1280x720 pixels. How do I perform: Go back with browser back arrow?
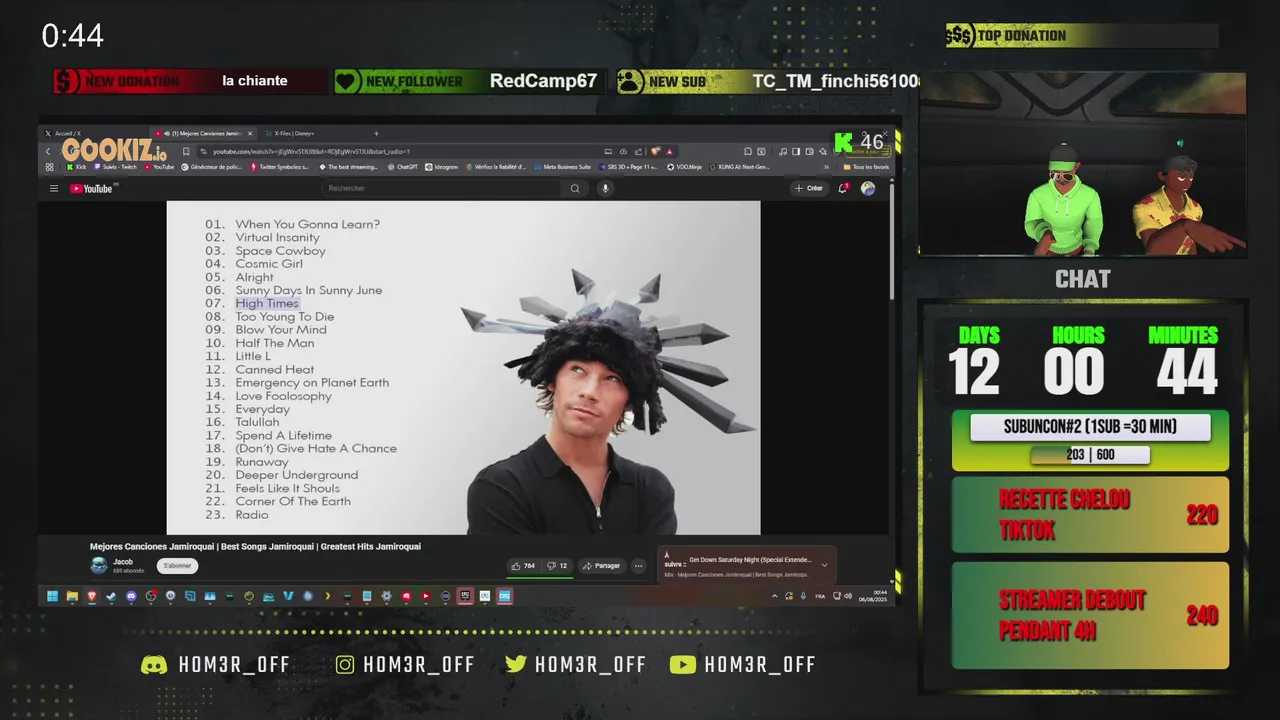point(48,151)
